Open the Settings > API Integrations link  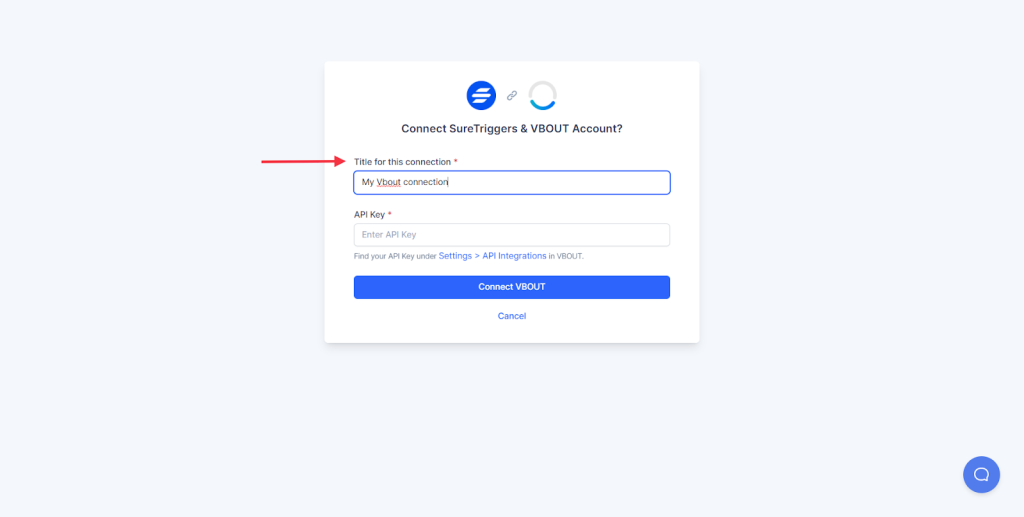492,256
